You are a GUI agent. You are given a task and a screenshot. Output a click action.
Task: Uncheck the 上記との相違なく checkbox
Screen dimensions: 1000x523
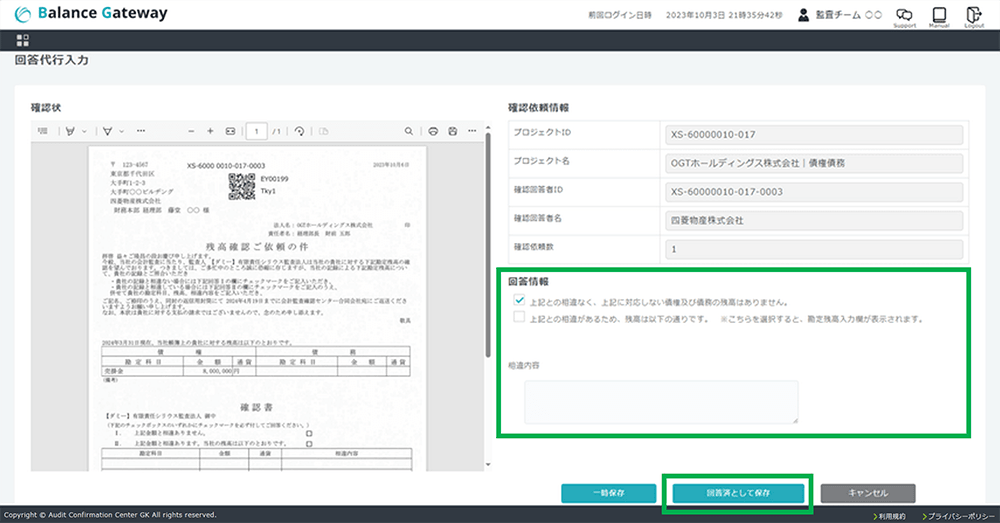(518, 300)
